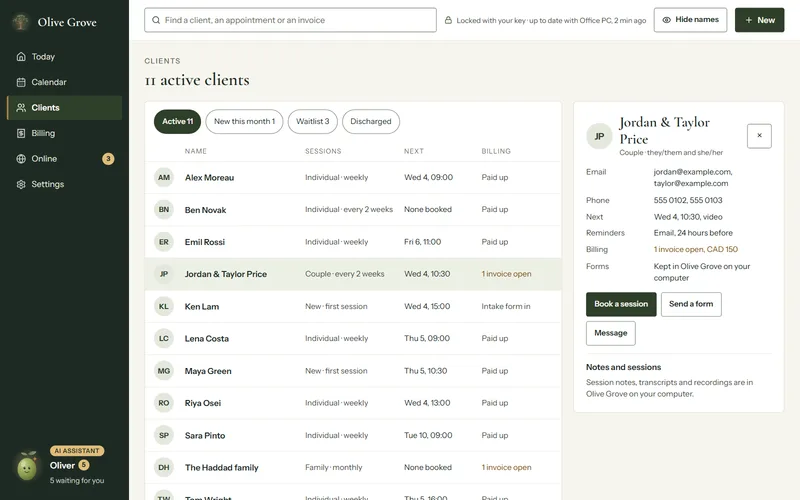Image resolution: width=800 pixels, height=500 pixels.
Task: Open client Lena Costa
Action: 353,338
